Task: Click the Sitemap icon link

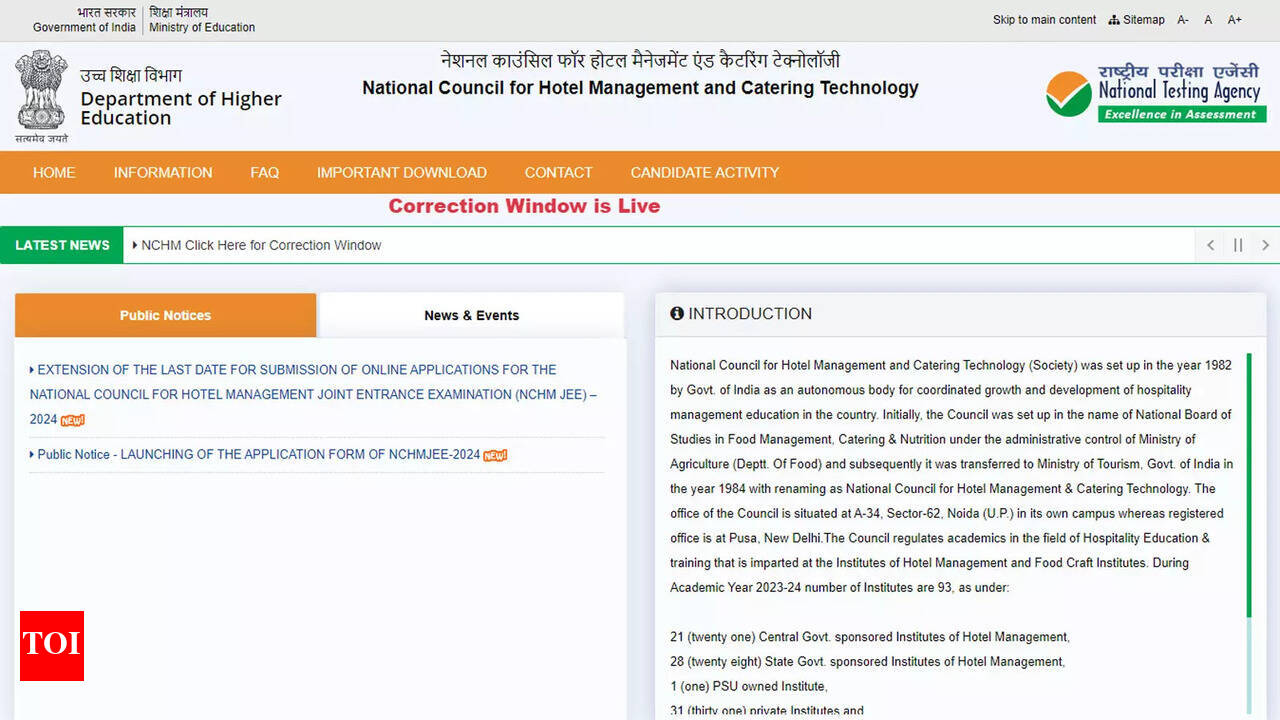Action: [1137, 20]
